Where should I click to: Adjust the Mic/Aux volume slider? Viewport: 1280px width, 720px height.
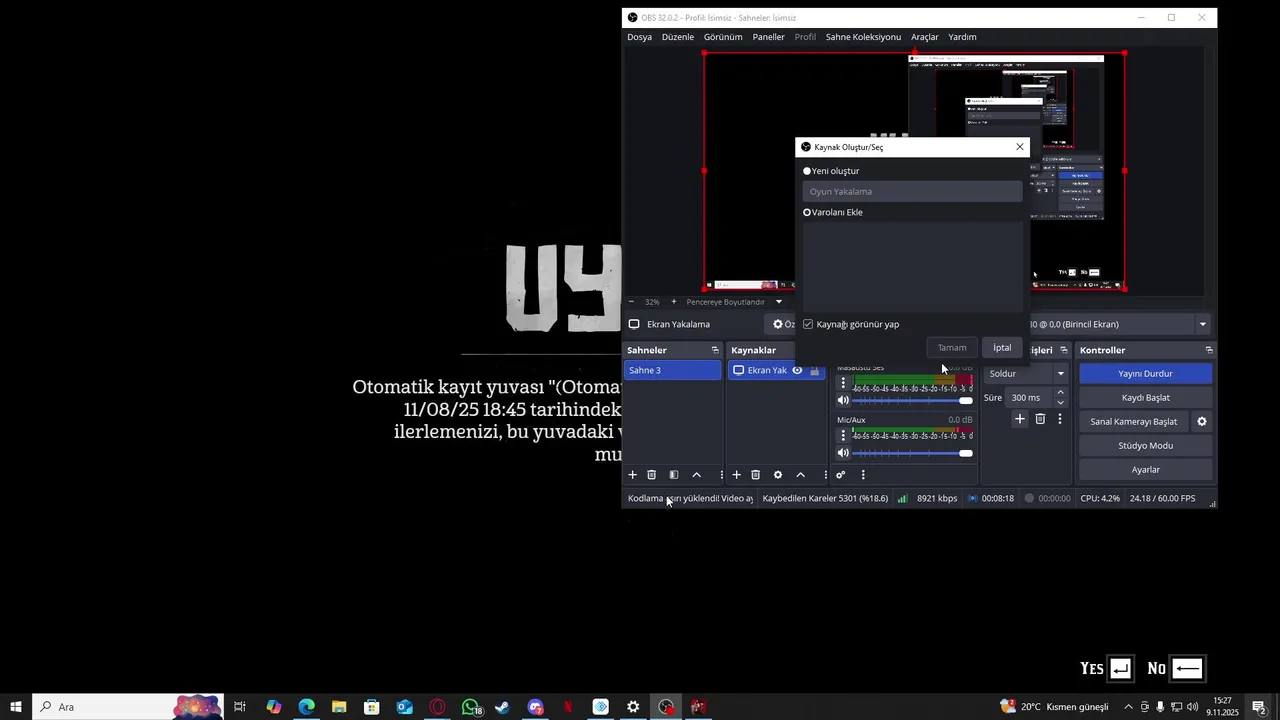[913, 453]
